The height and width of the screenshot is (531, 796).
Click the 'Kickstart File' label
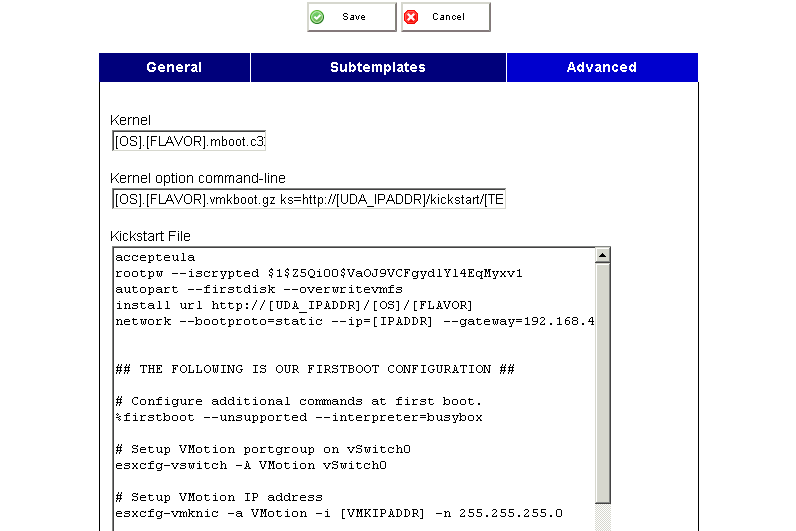[x=150, y=237]
